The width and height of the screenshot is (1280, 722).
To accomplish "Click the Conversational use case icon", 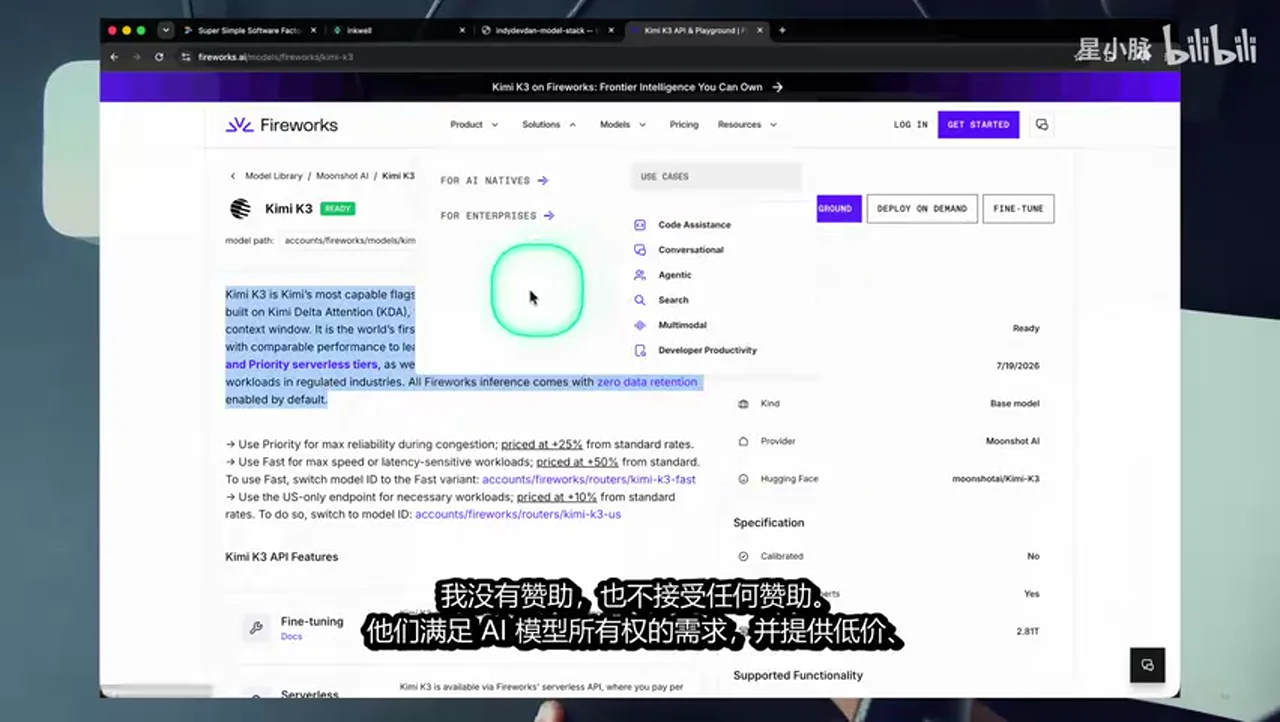I will [x=640, y=250].
